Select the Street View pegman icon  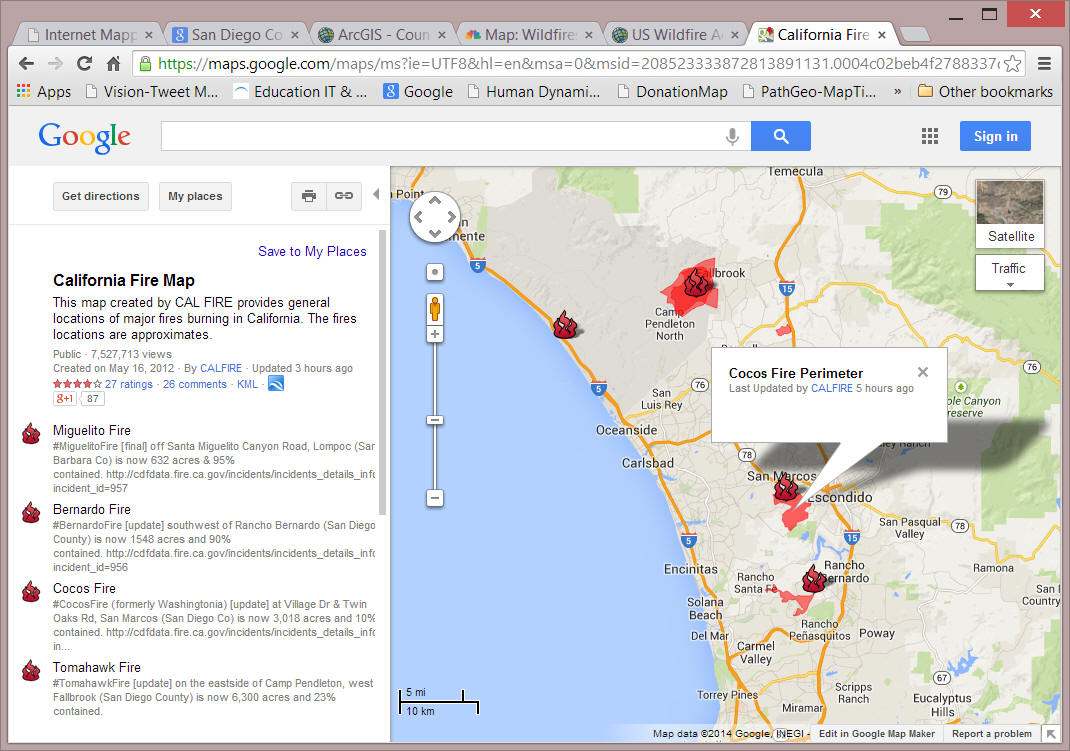click(435, 310)
